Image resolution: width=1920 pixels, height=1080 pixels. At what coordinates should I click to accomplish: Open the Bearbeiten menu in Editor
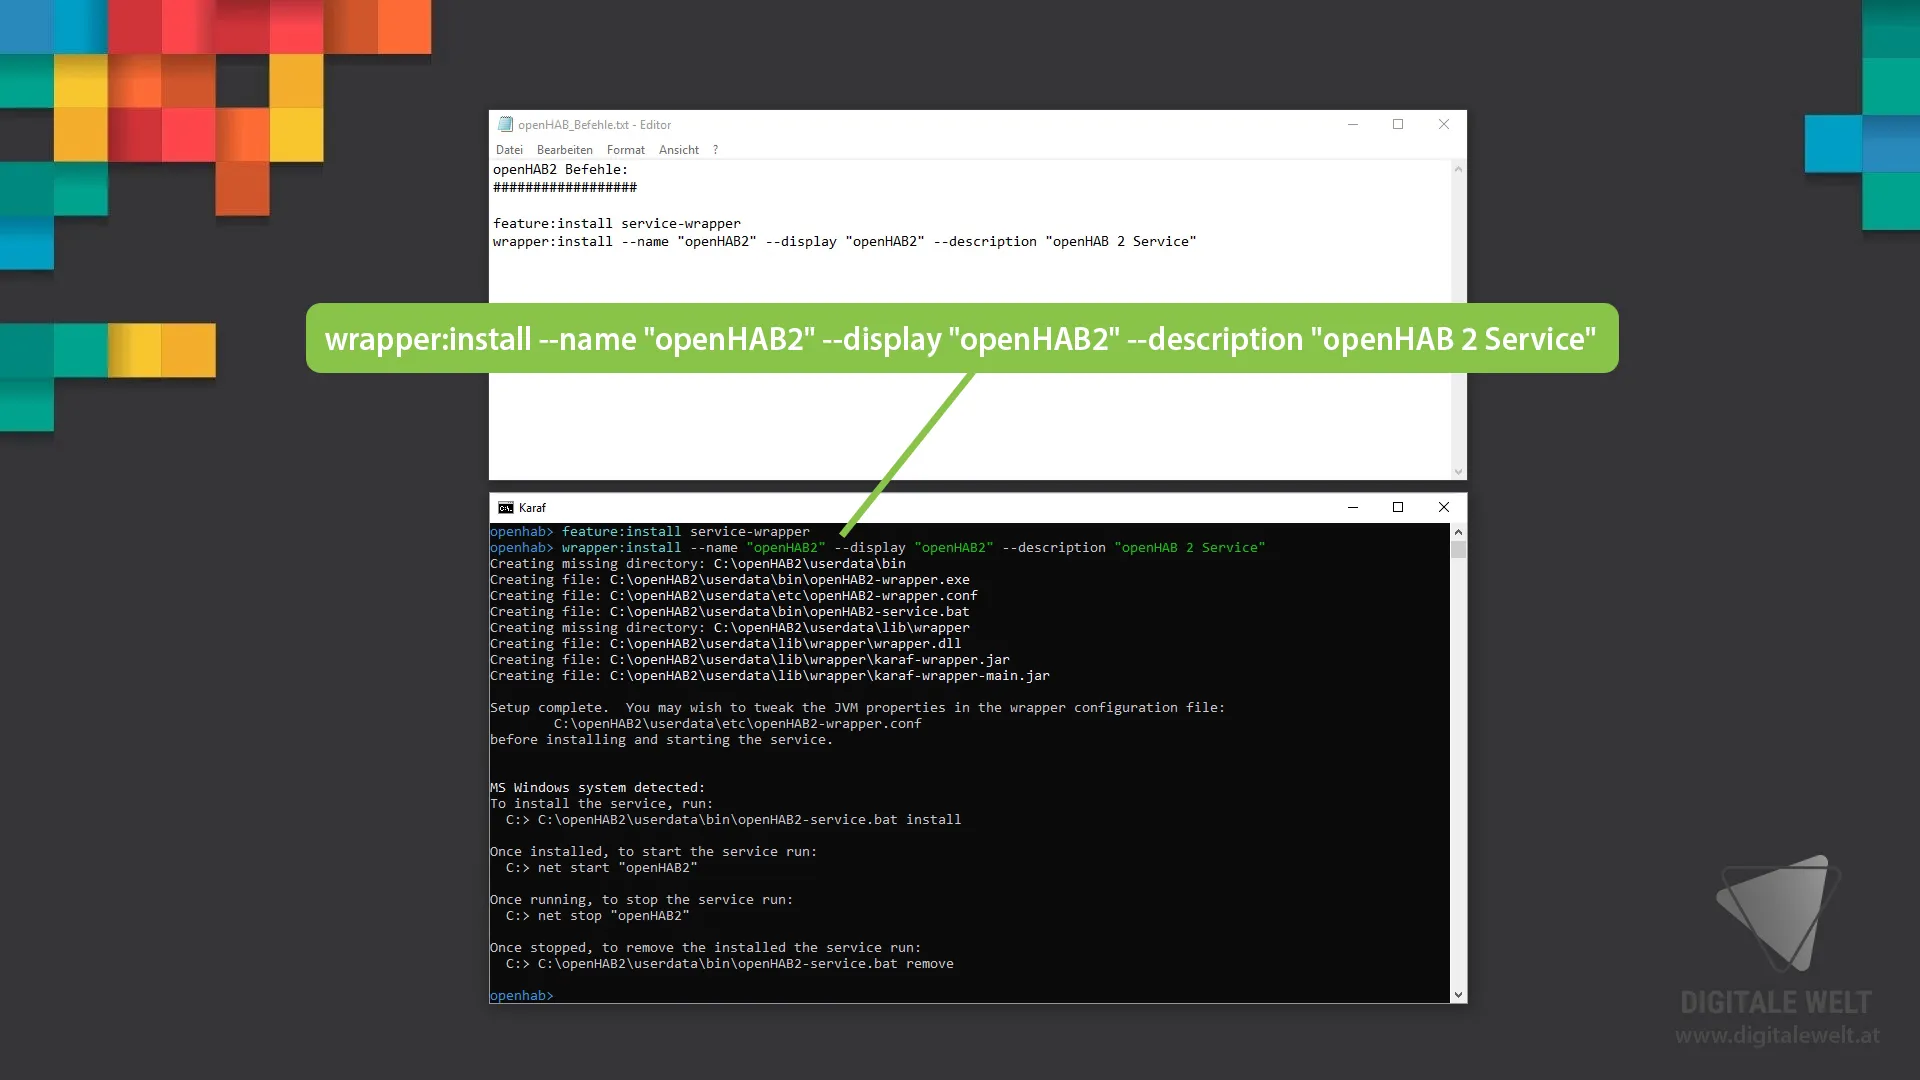point(564,150)
